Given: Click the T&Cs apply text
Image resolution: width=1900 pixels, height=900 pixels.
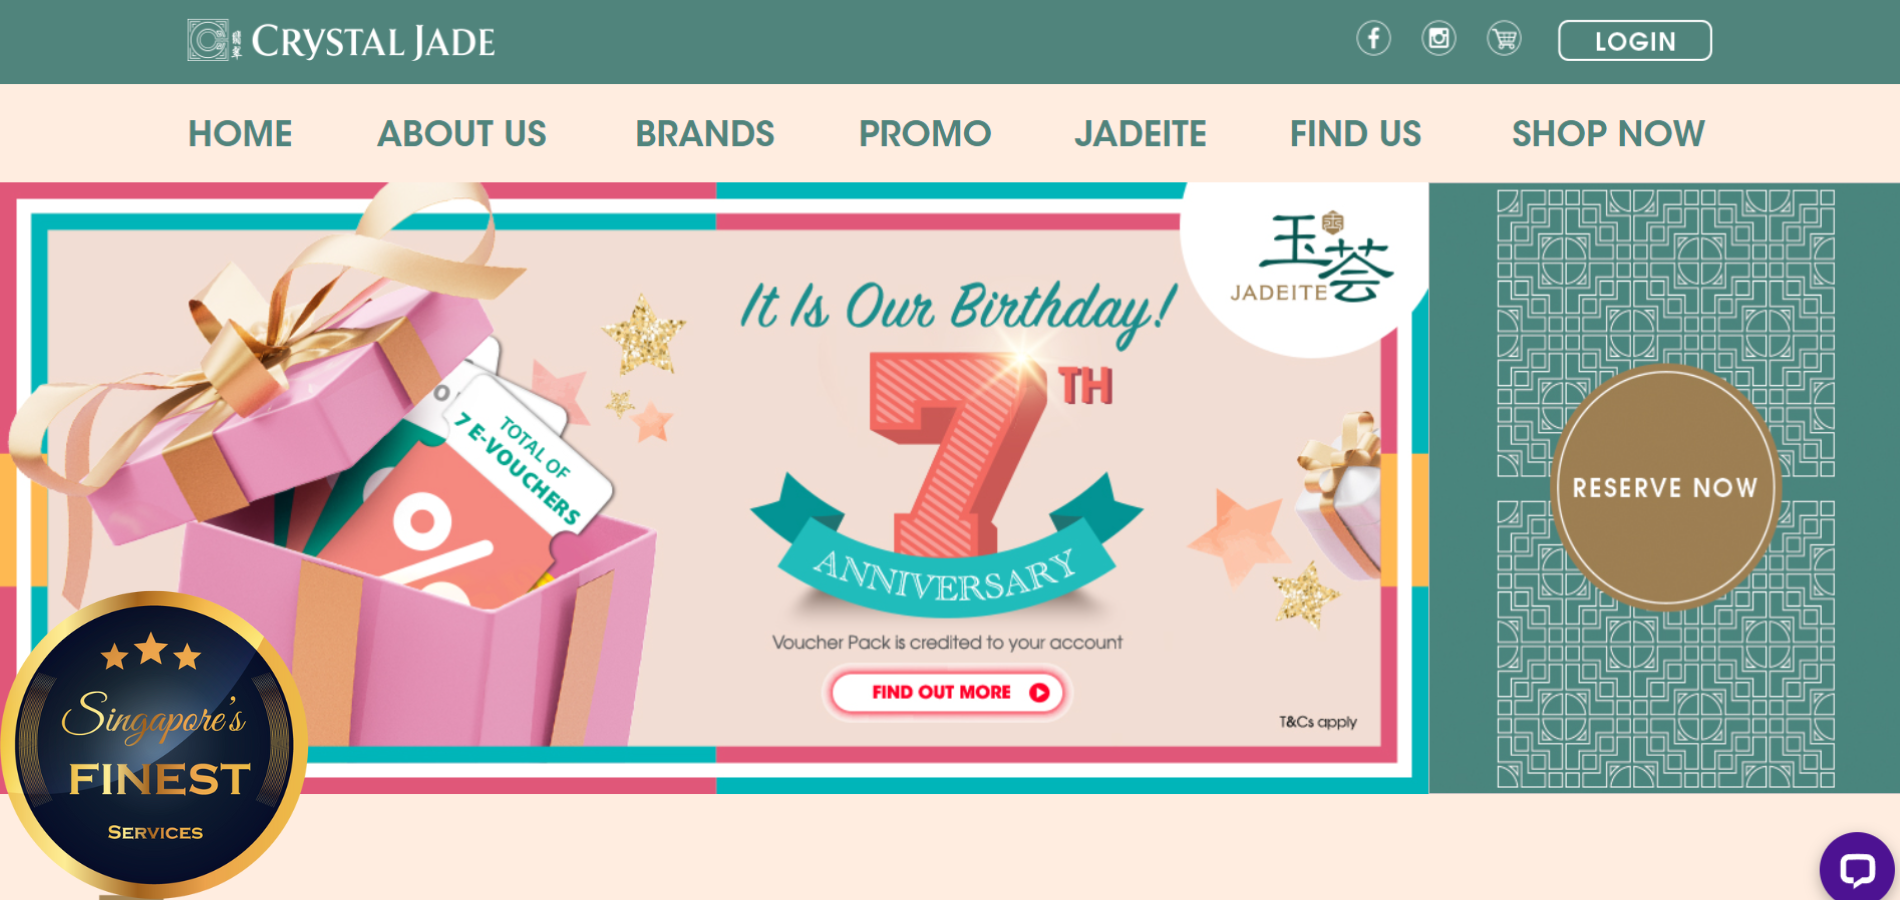Looking at the screenshot, I should pyautogui.click(x=1318, y=722).
